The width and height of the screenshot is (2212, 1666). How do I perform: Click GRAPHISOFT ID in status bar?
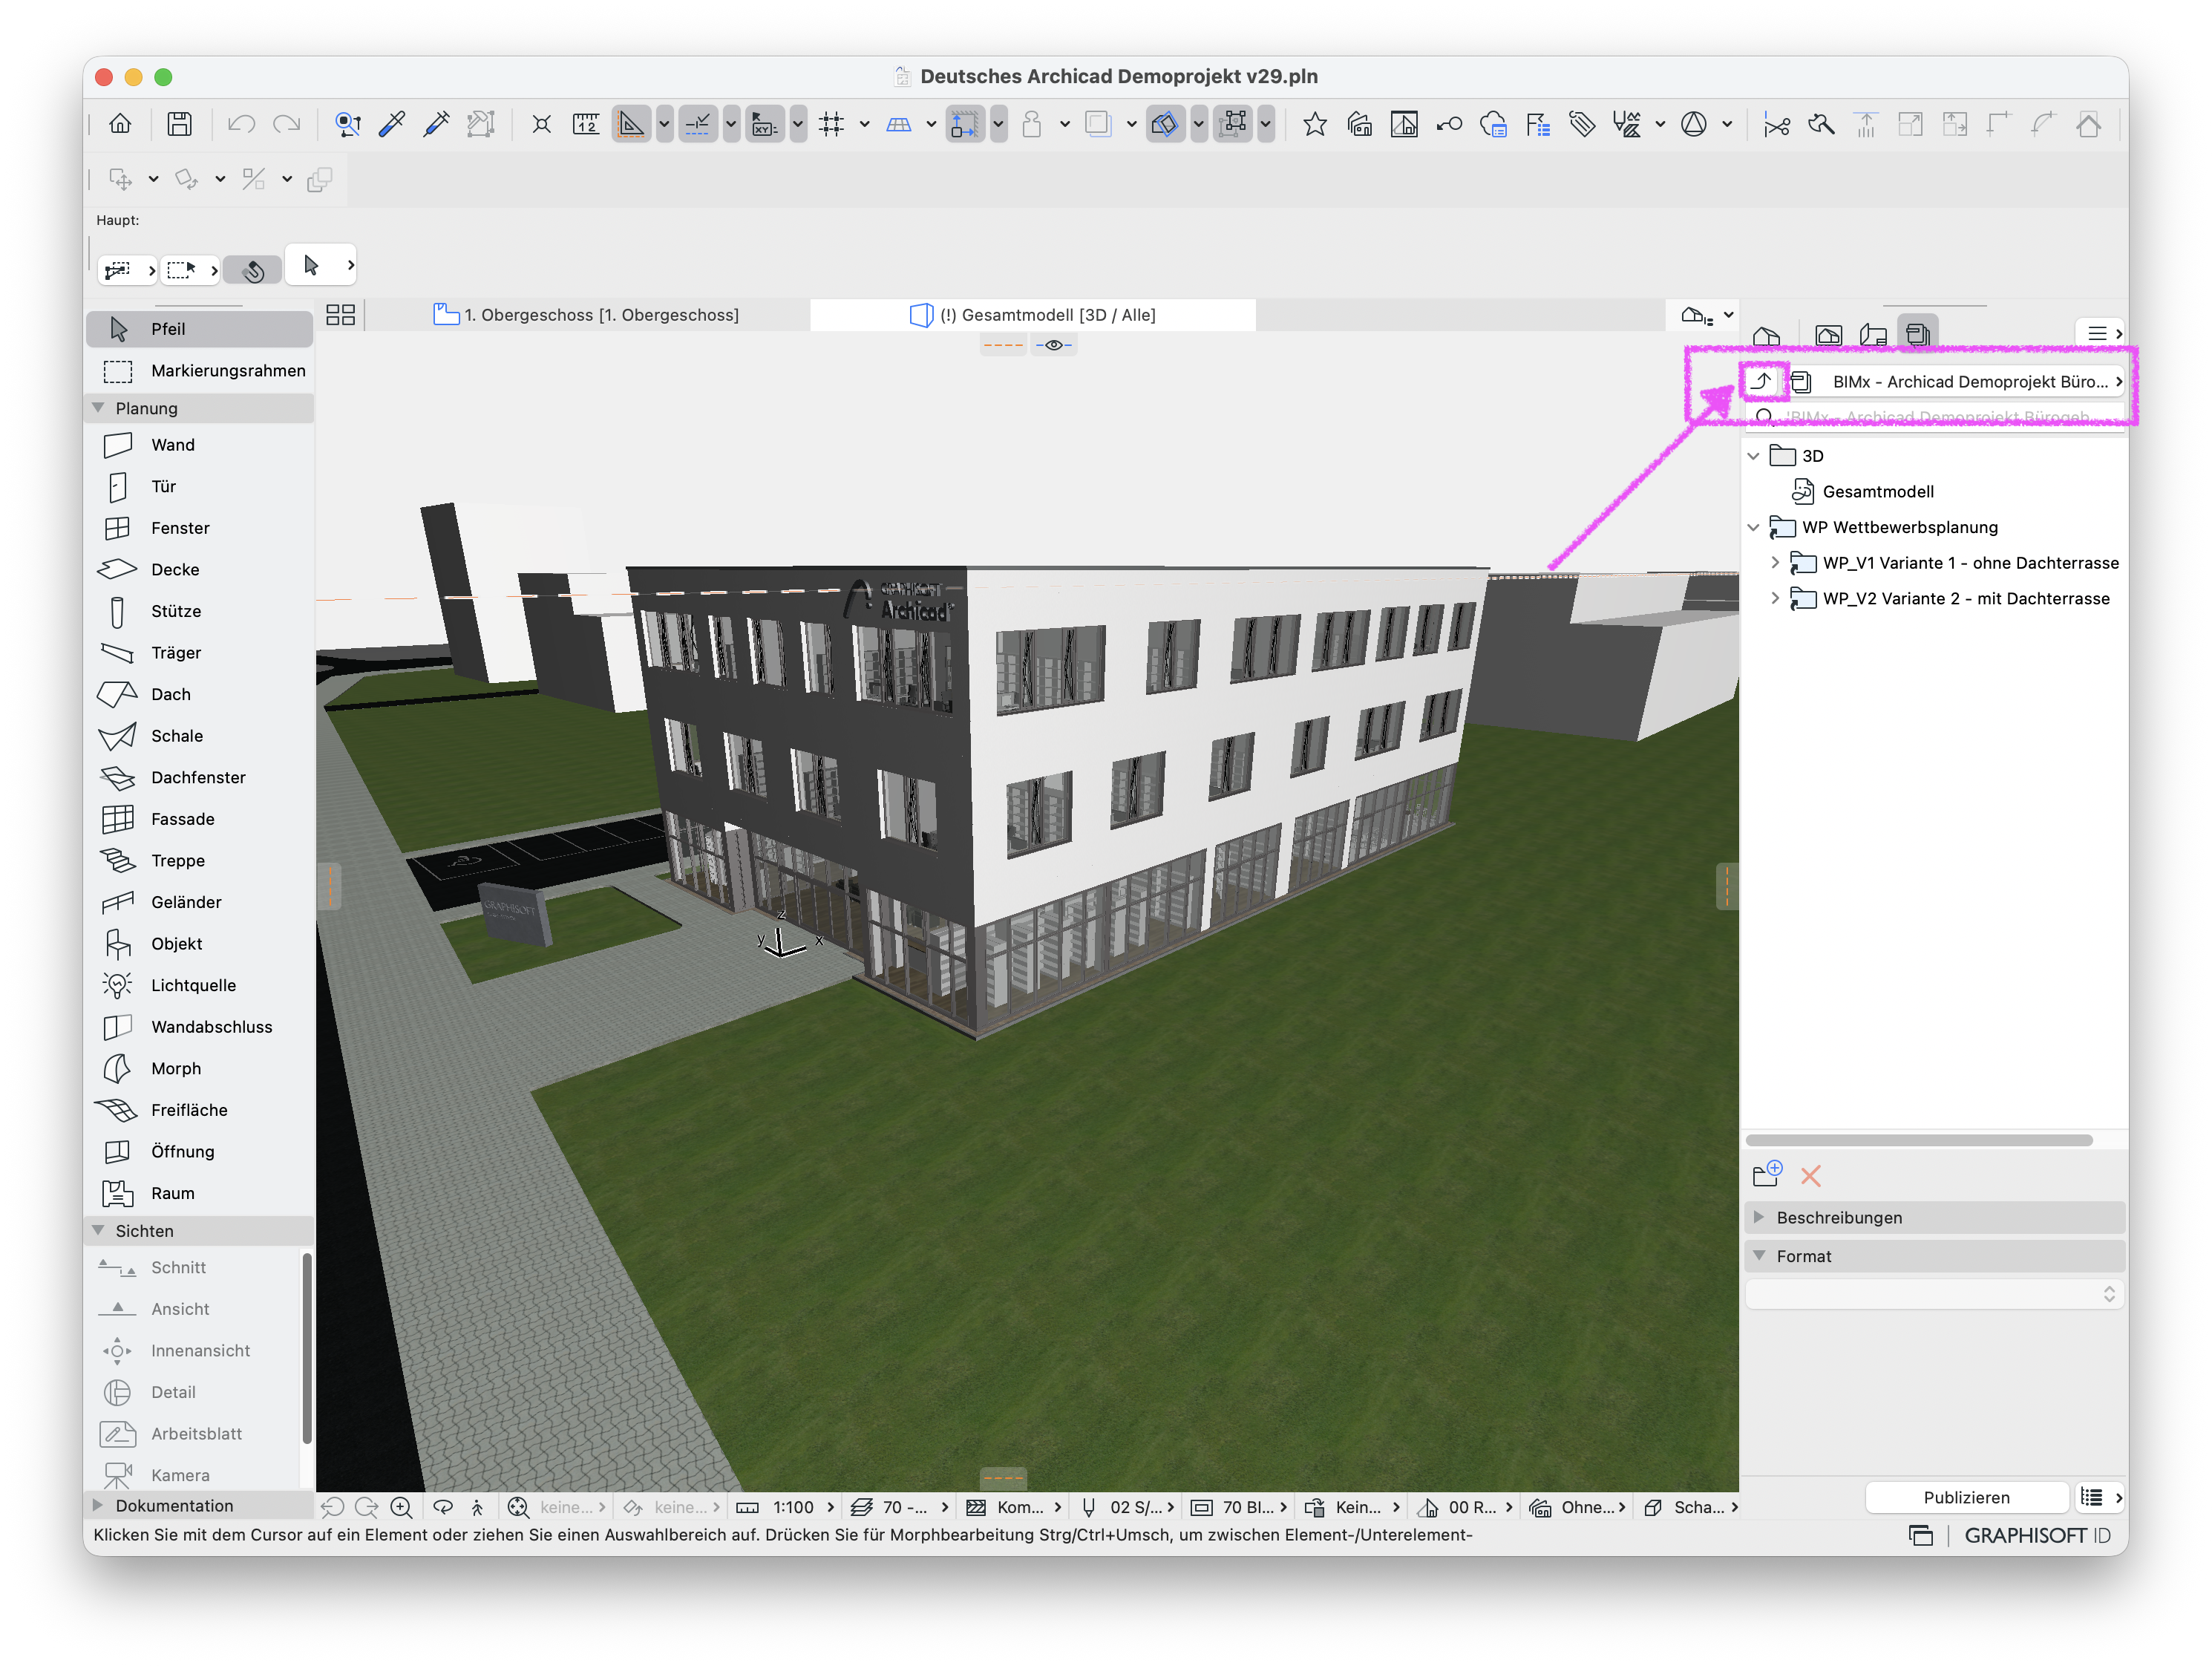(x=2037, y=1535)
